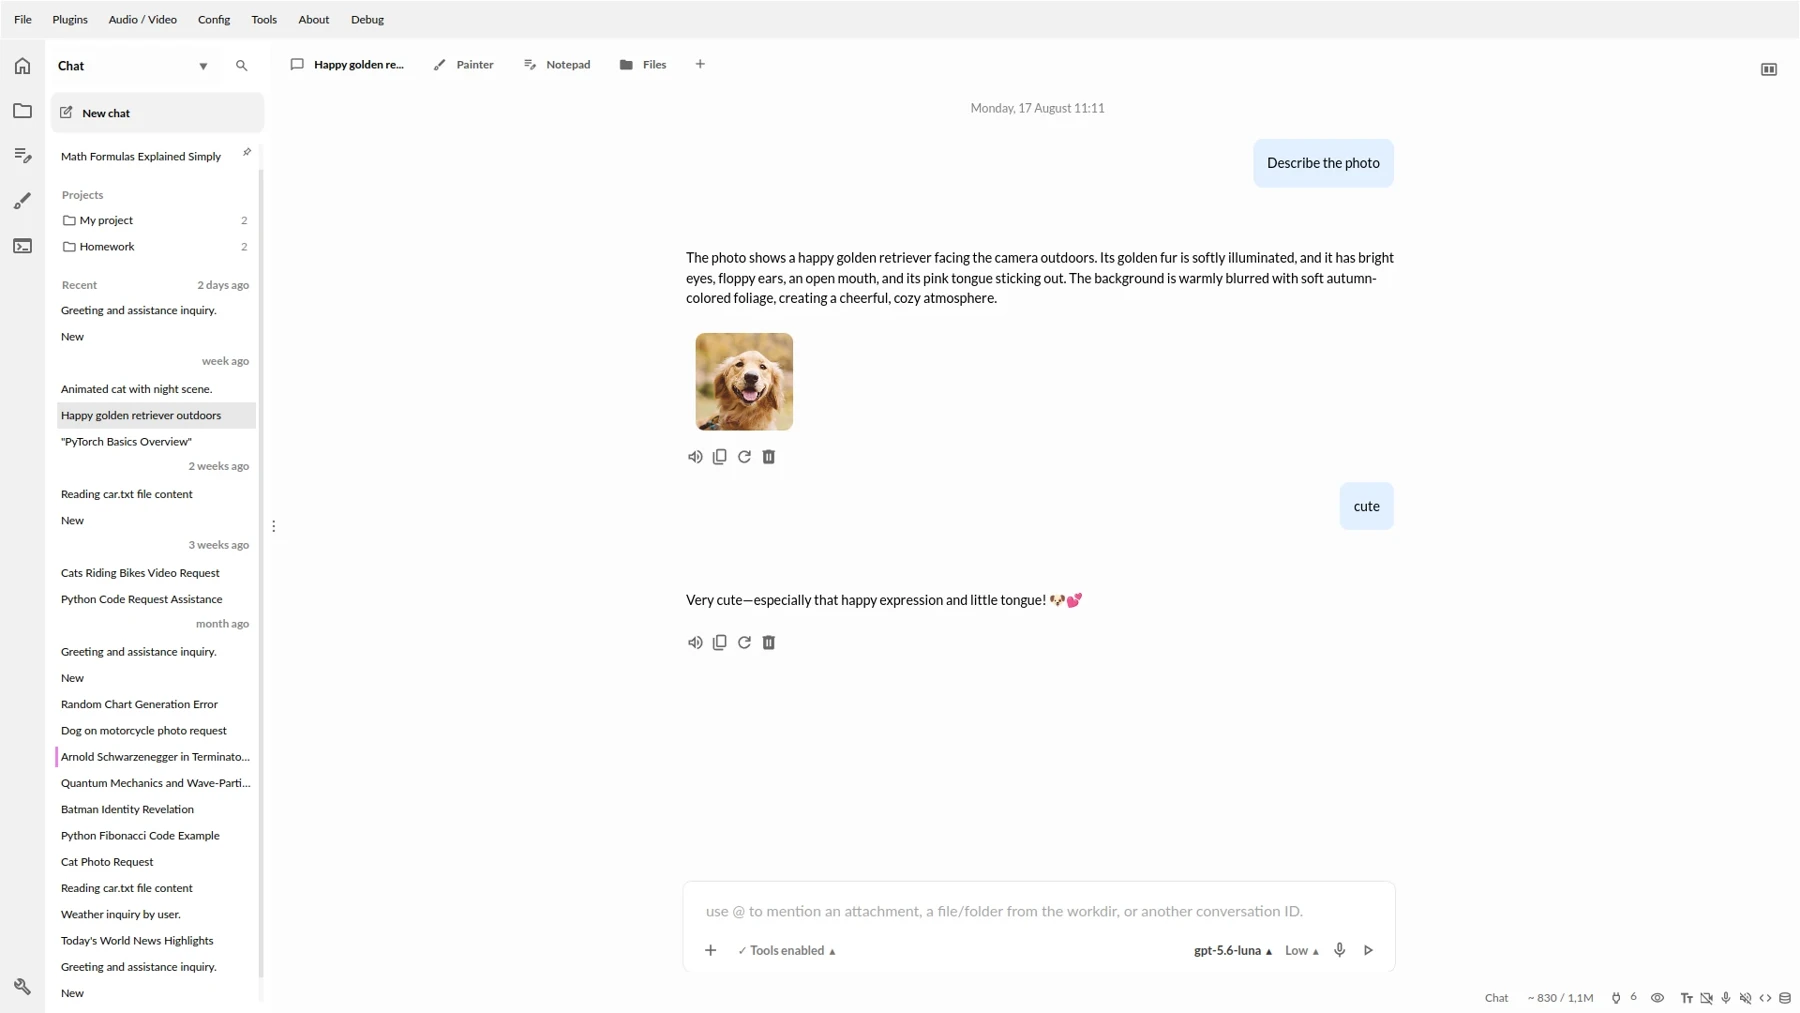
Task: Open the Plugins menu
Action: pos(70,19)
